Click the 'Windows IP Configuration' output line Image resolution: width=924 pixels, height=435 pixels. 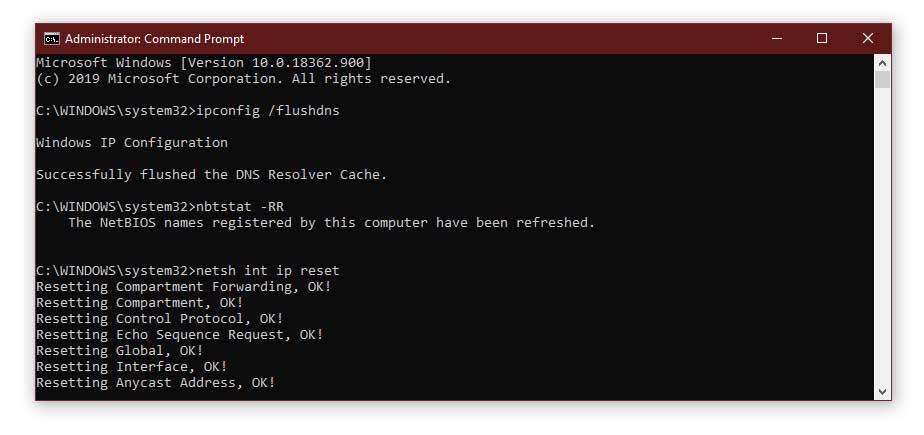(131, 143)
